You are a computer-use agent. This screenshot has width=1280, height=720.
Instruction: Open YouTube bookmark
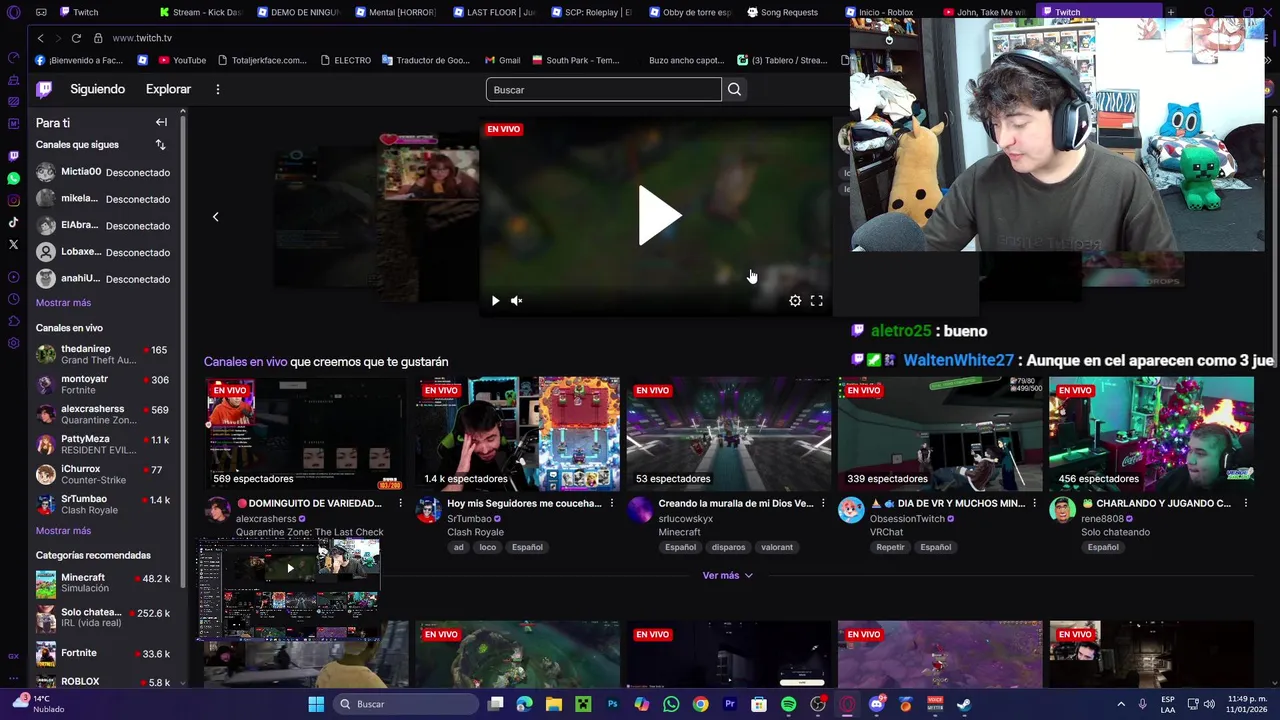pos(181,60)
